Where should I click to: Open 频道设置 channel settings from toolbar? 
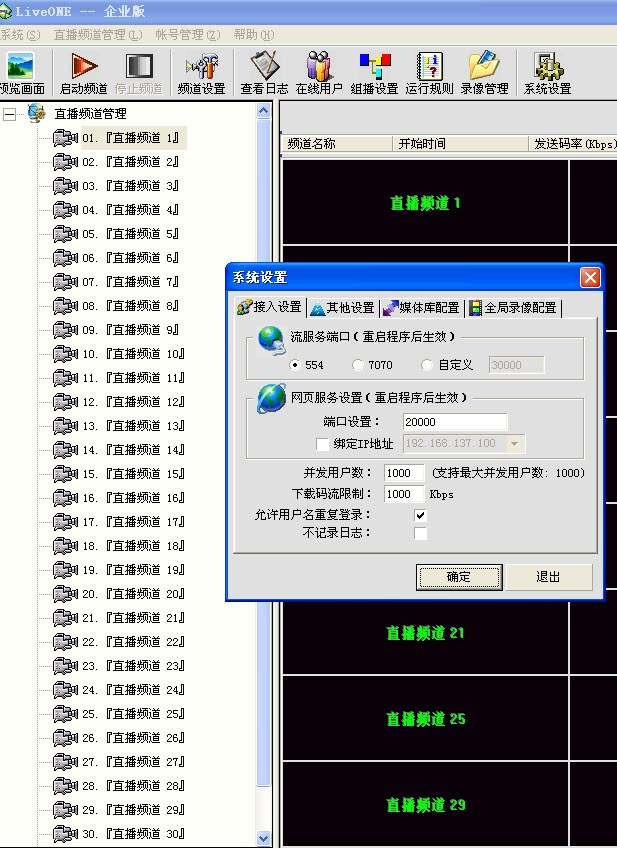pyautogui.click(x=201, y=73)
